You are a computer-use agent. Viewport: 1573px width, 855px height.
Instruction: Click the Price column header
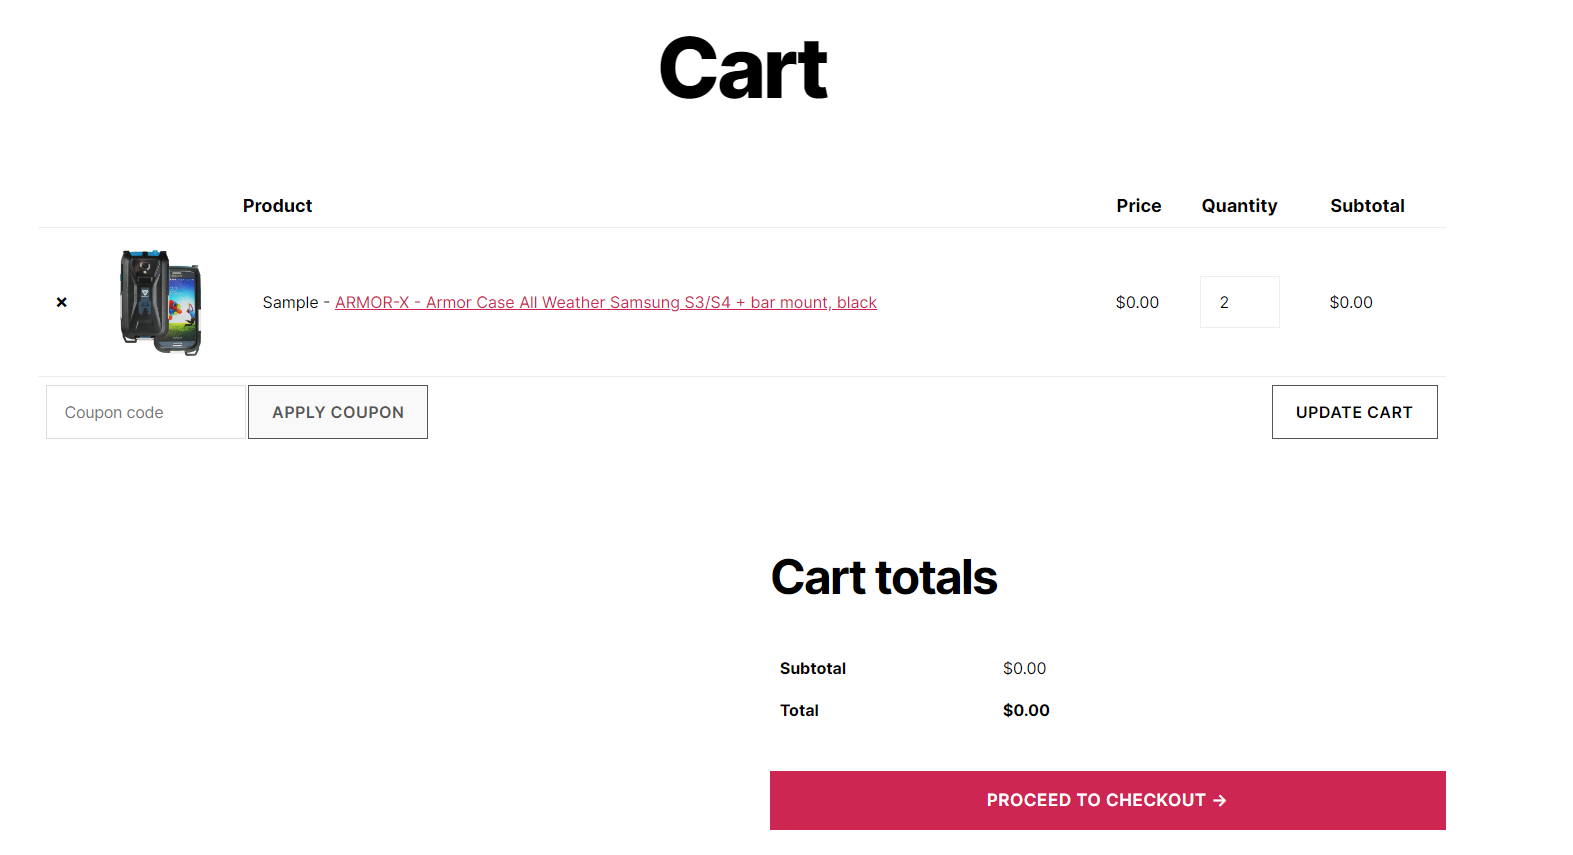[x=1138, y=206]
